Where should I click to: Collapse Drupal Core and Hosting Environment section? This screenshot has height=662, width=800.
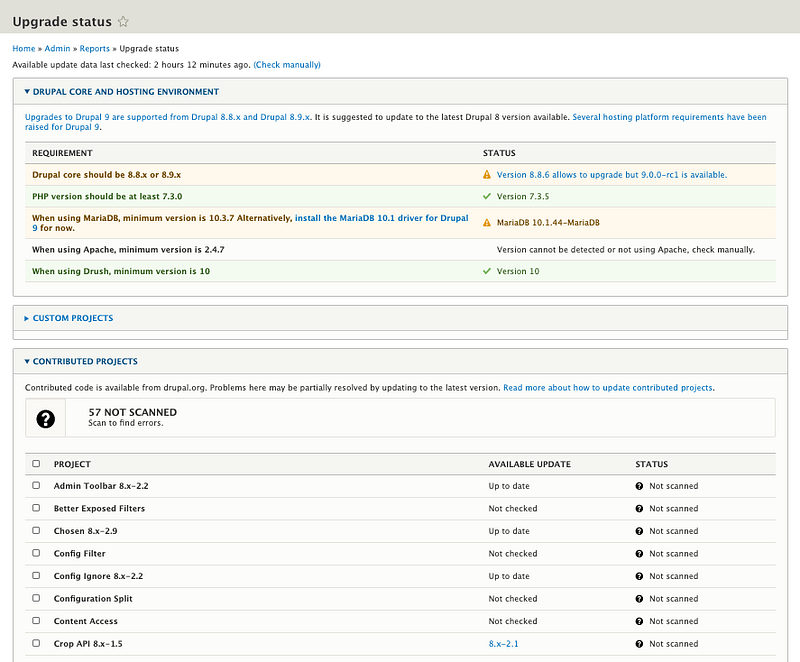coord(121,92)
